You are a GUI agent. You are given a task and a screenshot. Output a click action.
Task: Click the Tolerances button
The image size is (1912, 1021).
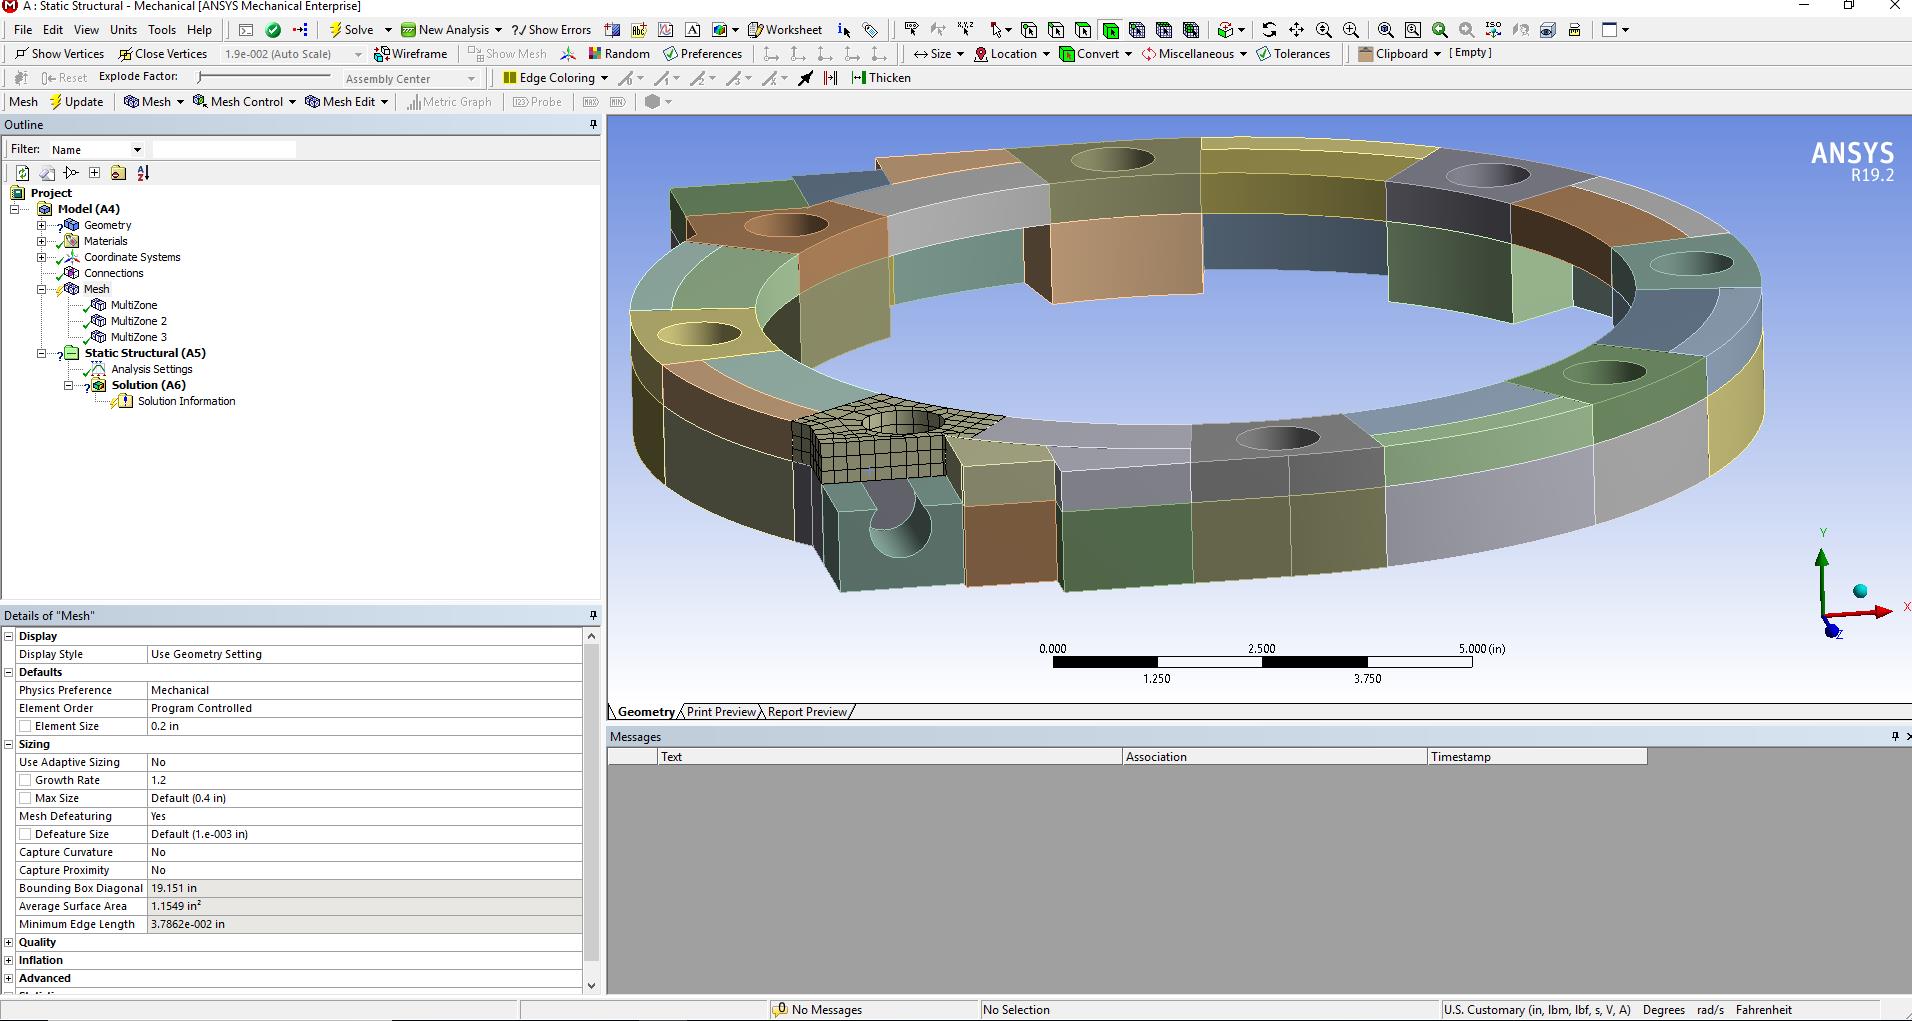click(x=1293, y=54)
